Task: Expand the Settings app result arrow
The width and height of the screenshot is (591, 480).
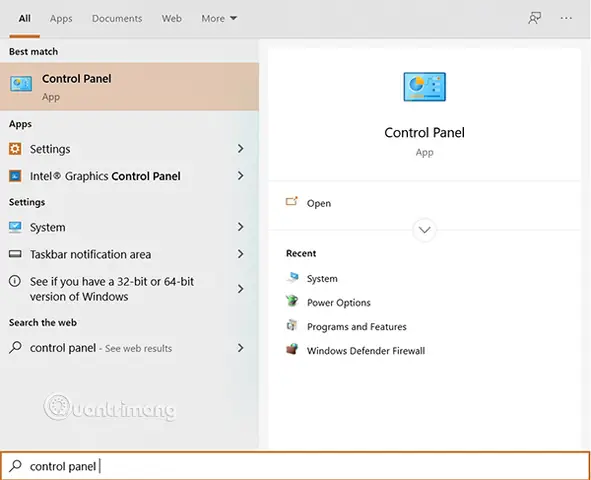Action: (x=240, y=149)
